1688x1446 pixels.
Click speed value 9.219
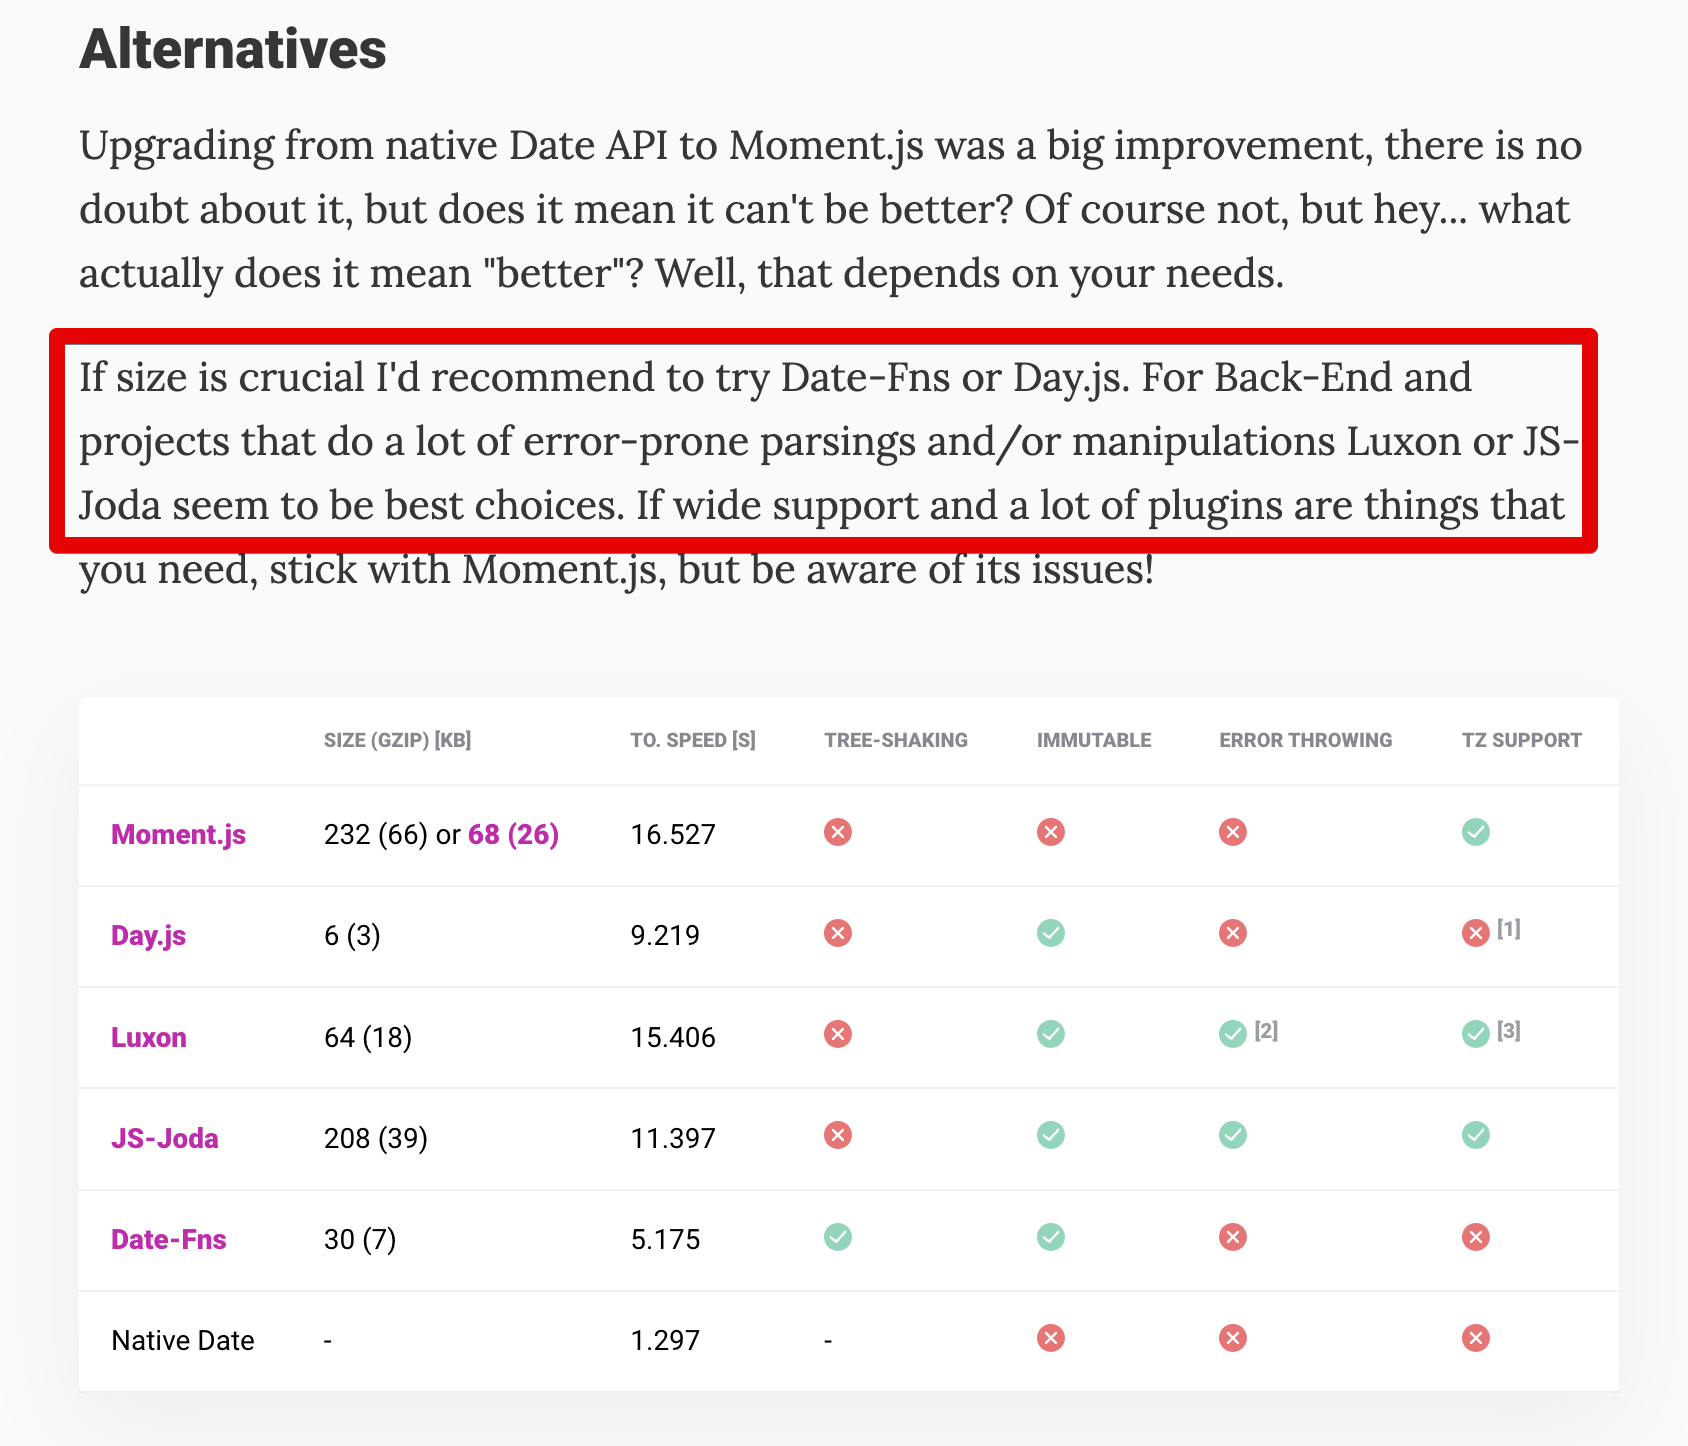[x=665, y=935]
